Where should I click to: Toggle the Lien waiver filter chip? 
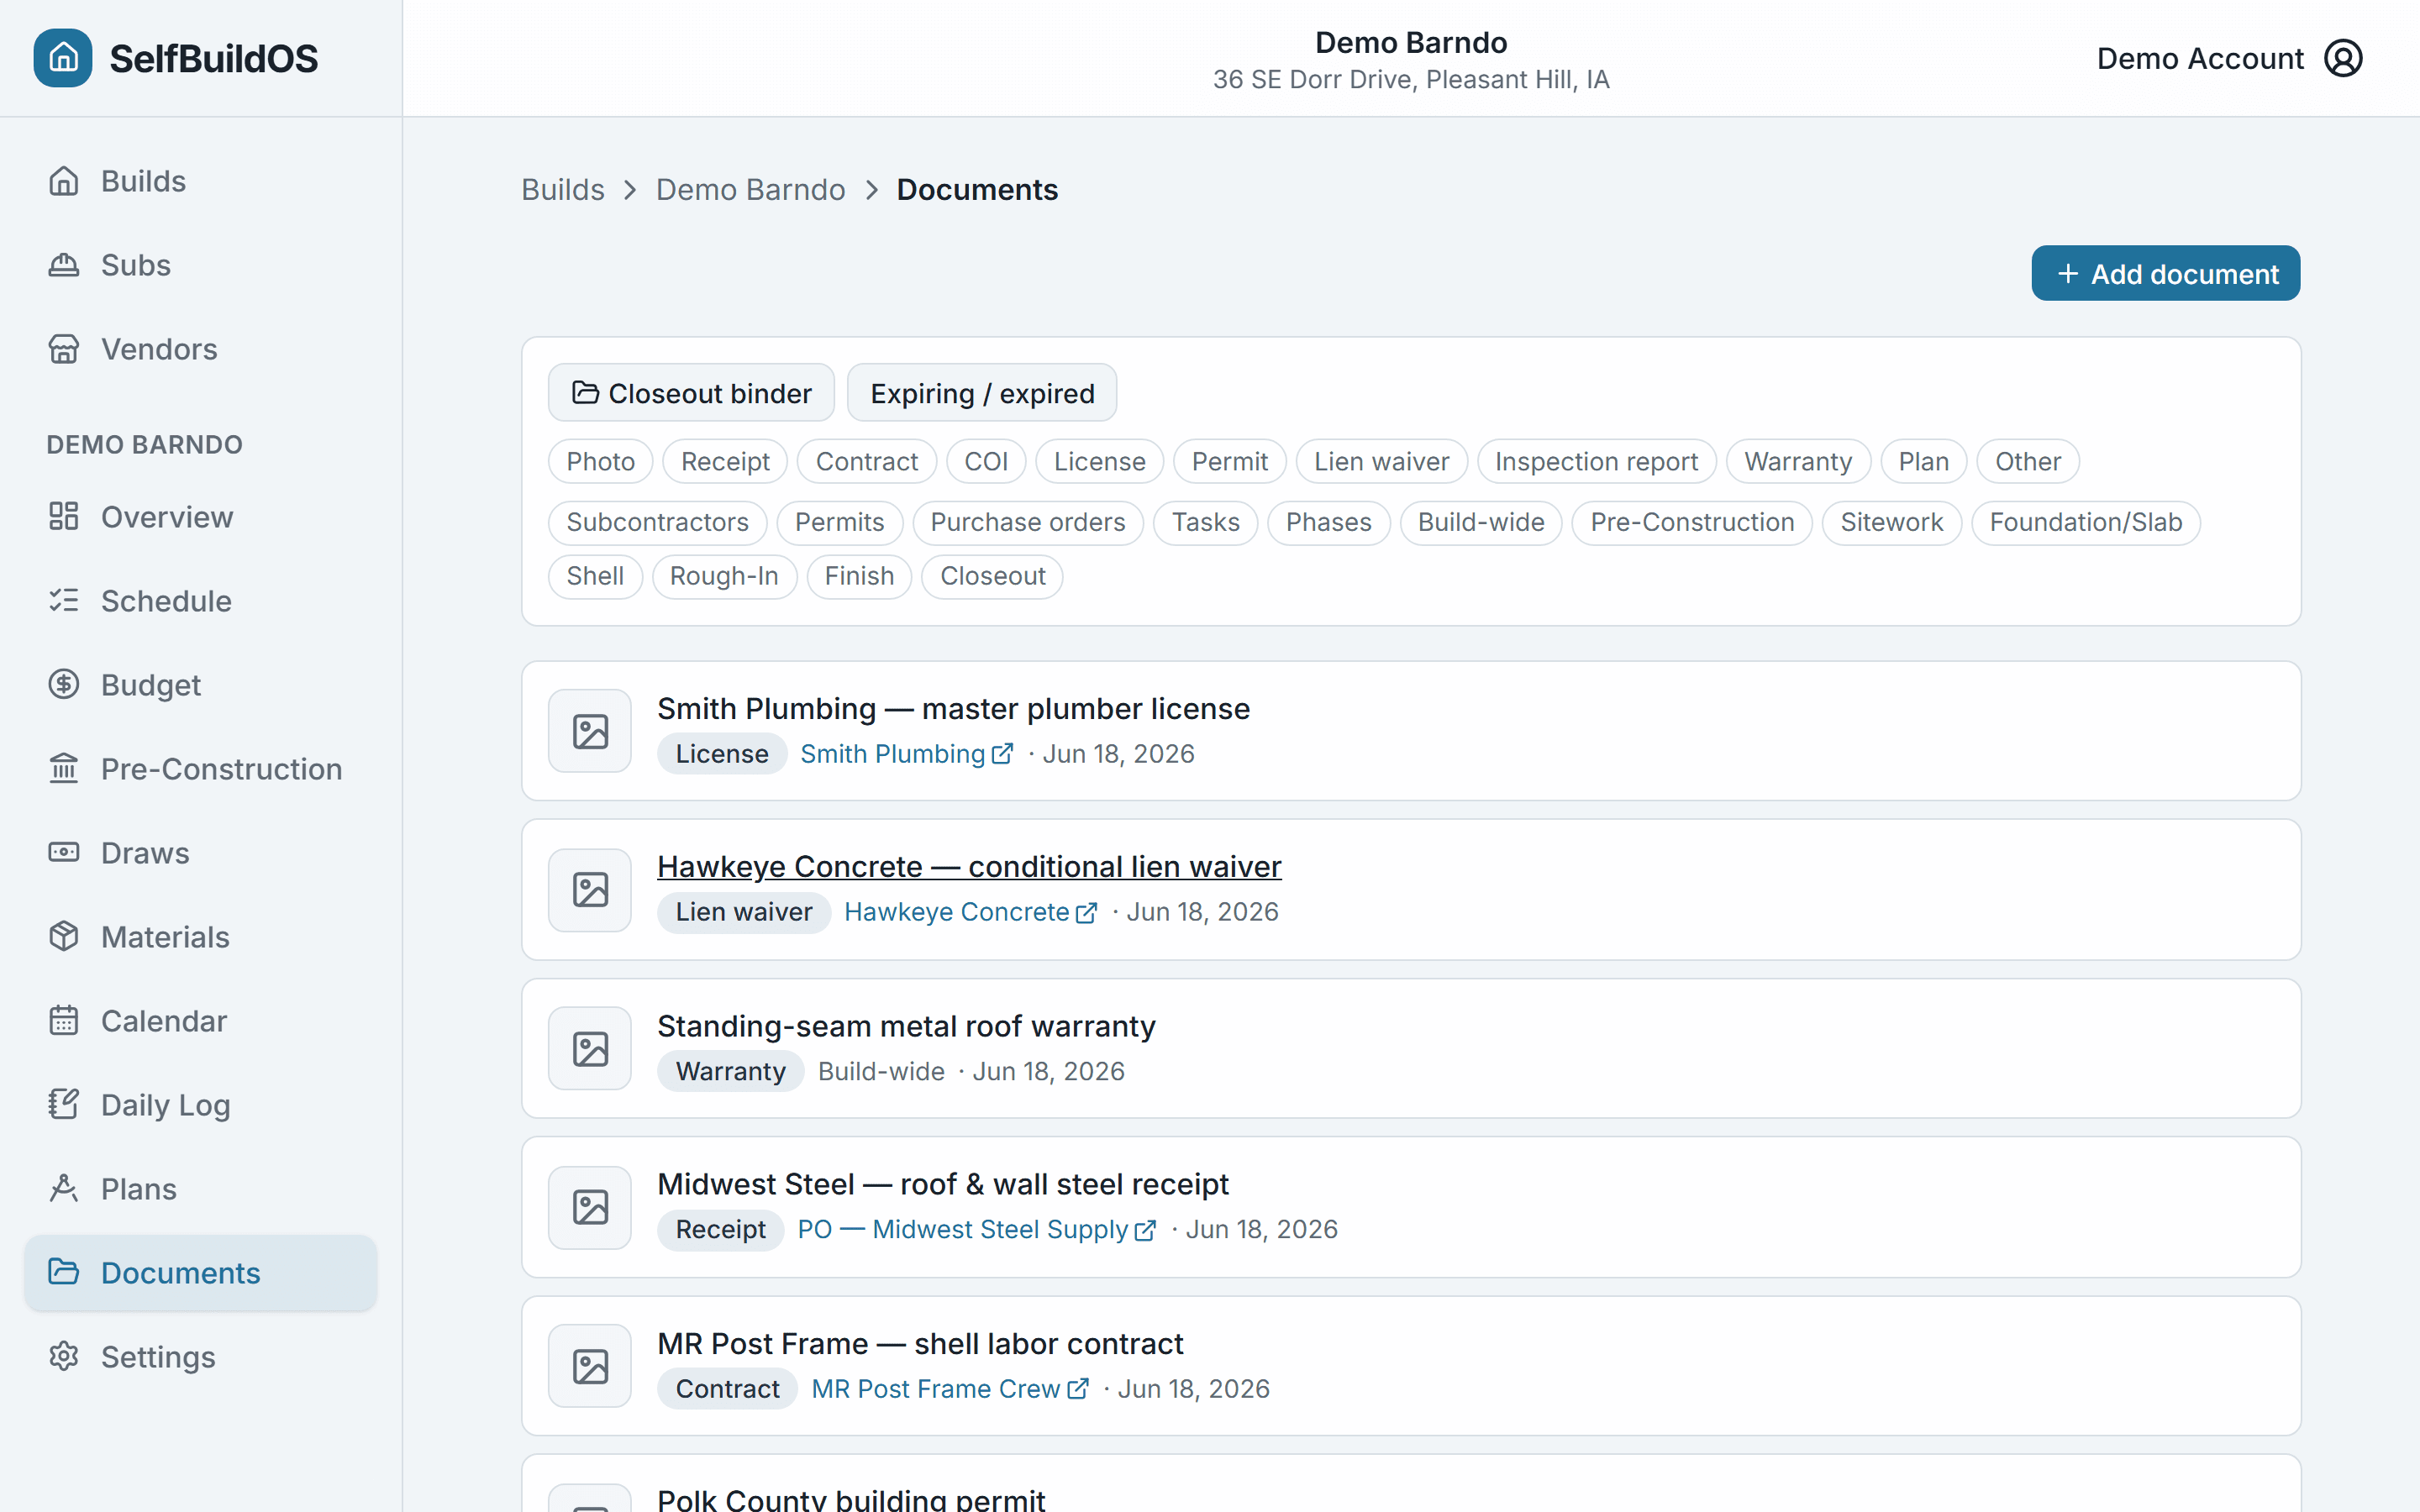[1382, 461]
